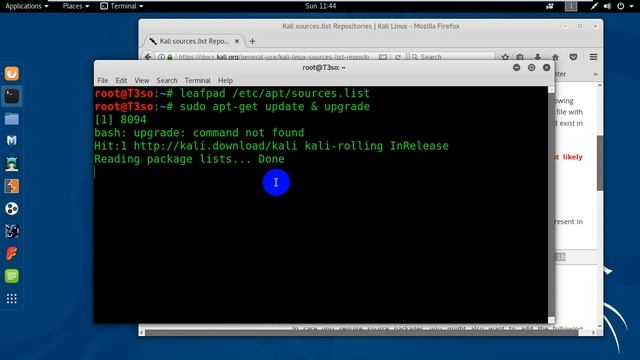This screenshot has width=640, height=360.
Task: Open the Files folder dock icon
Action: click(11, 119)
